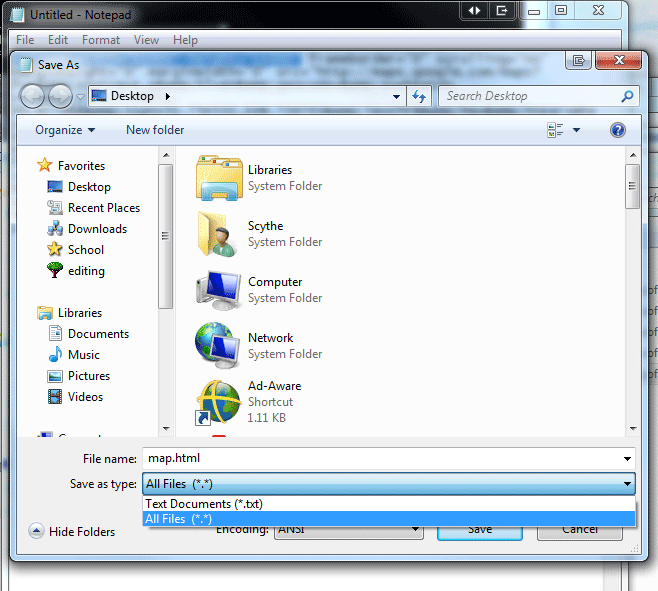Click the Downloads icon in sidebar
Image resolution: width=658 pixels, height=591 pixels.
[x=55, y=228]
